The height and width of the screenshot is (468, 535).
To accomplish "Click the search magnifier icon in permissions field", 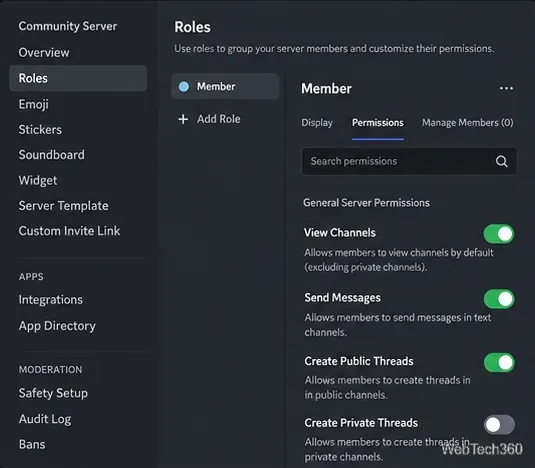I will [x=501, y=161].
